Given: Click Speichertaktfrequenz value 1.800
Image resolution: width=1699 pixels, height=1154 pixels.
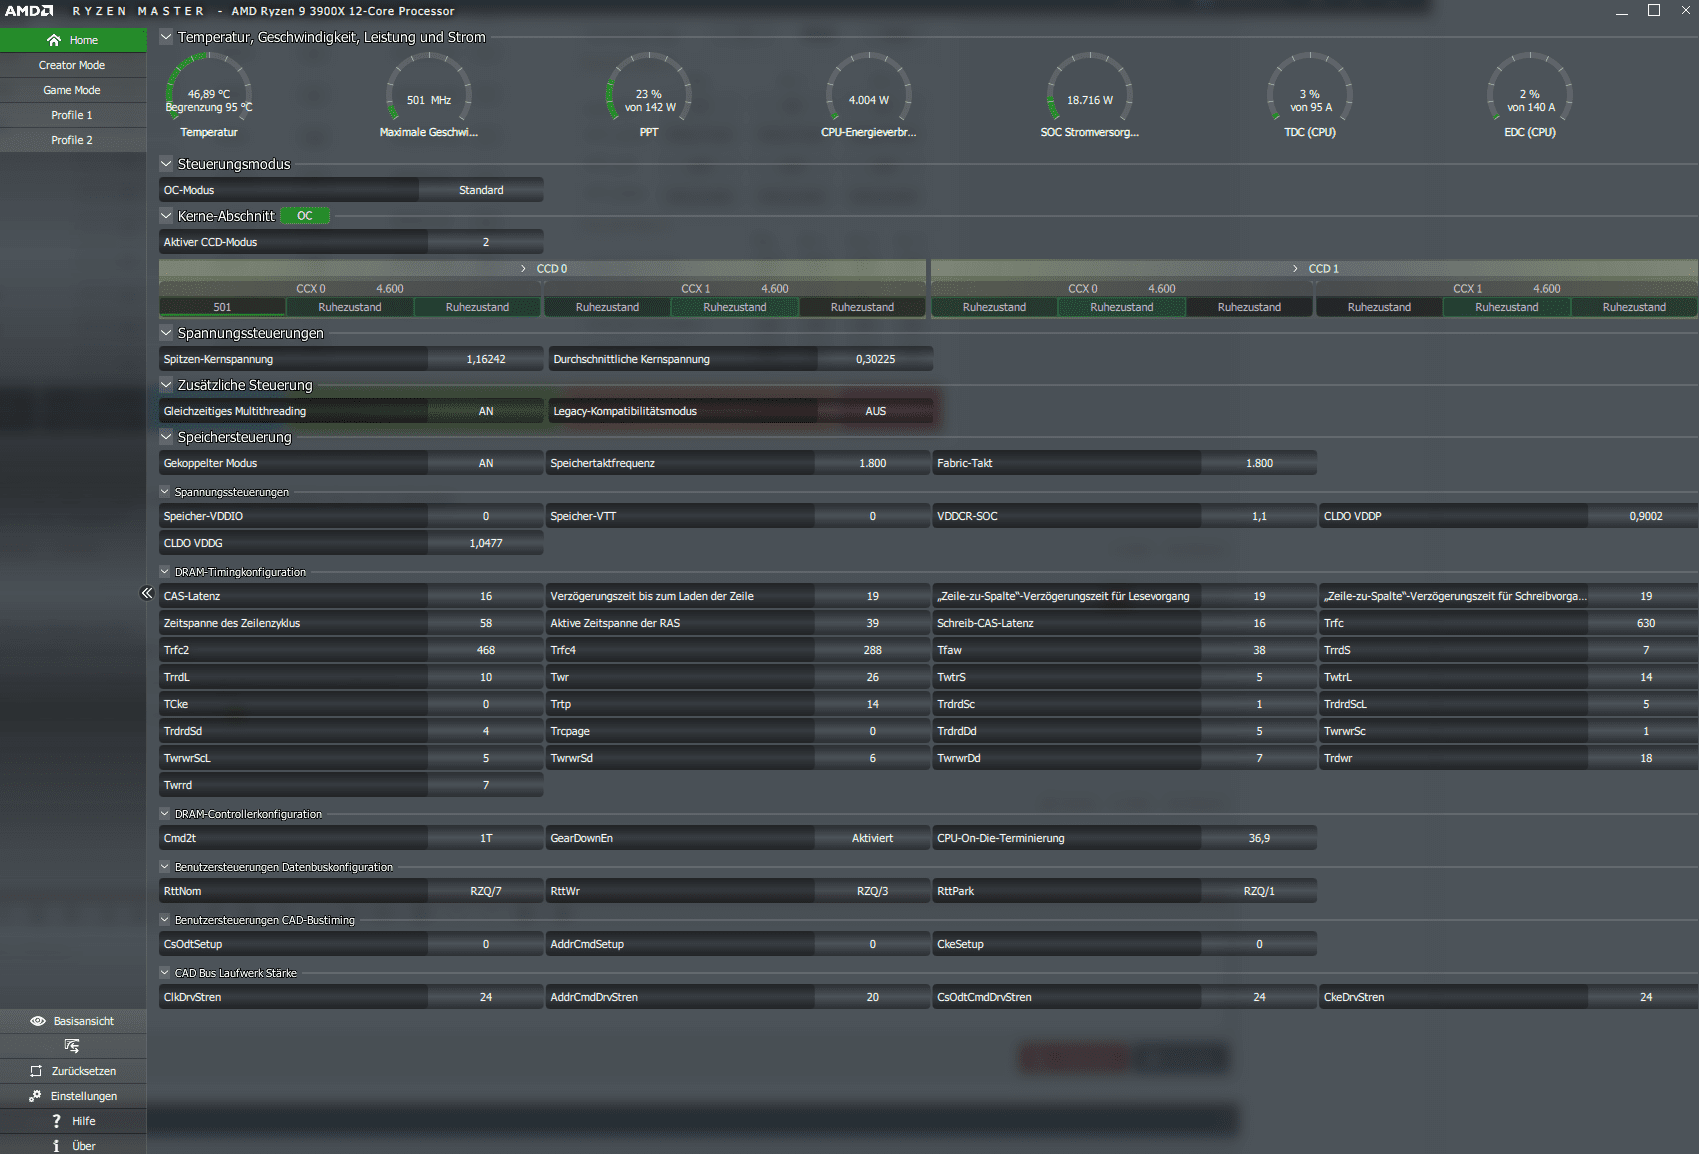Looking at the screenshot, I should (873, 463).
